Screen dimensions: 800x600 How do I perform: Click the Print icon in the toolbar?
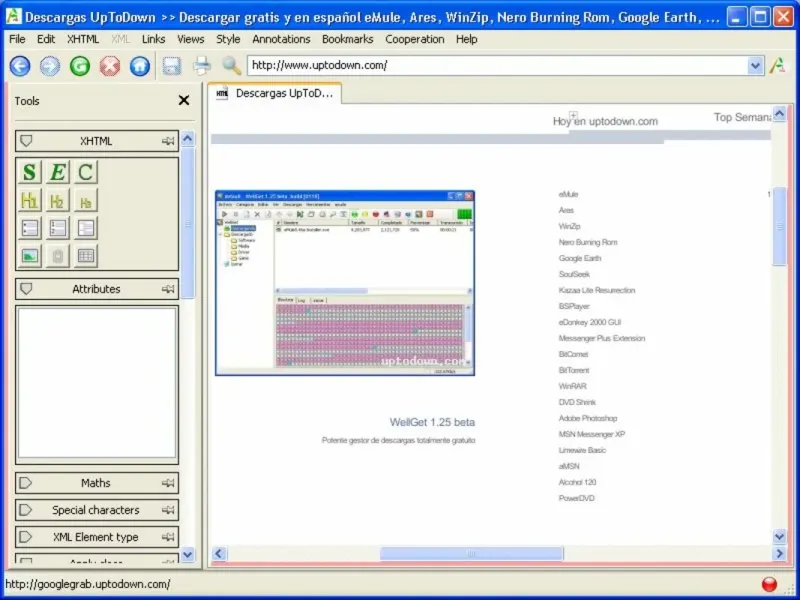201,66
